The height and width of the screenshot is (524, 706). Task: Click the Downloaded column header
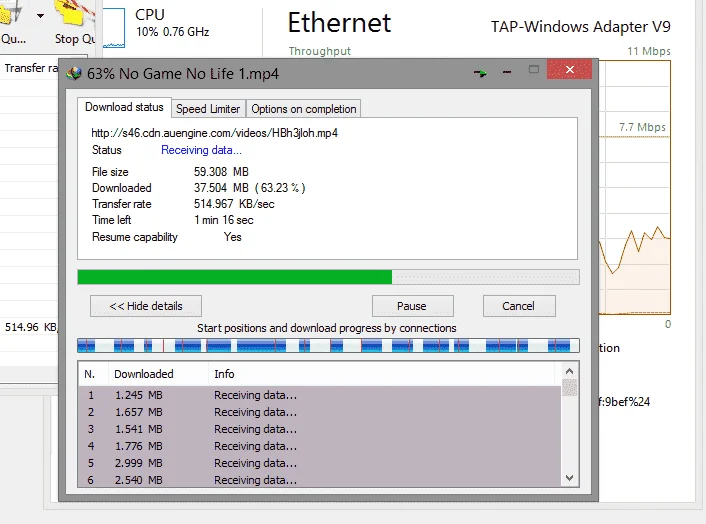(x=158, y=374)
